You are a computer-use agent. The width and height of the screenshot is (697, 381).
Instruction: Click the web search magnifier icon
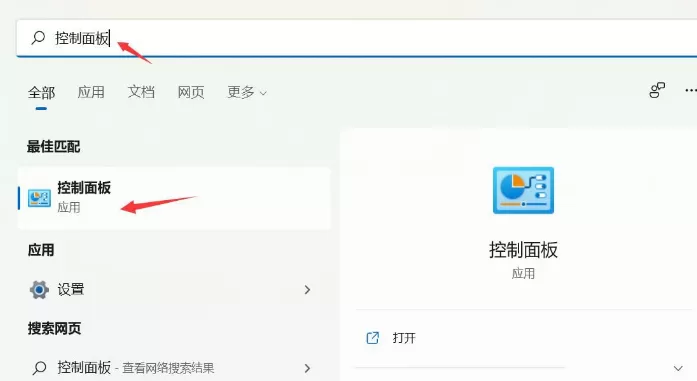click(39, 368)
